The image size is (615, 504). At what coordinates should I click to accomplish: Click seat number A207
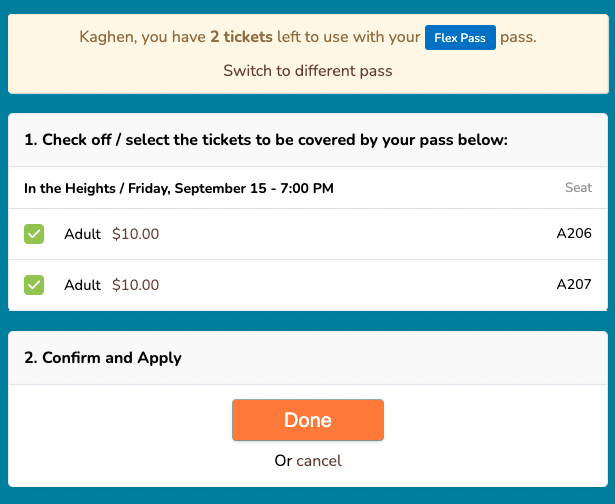coord(574,285)
